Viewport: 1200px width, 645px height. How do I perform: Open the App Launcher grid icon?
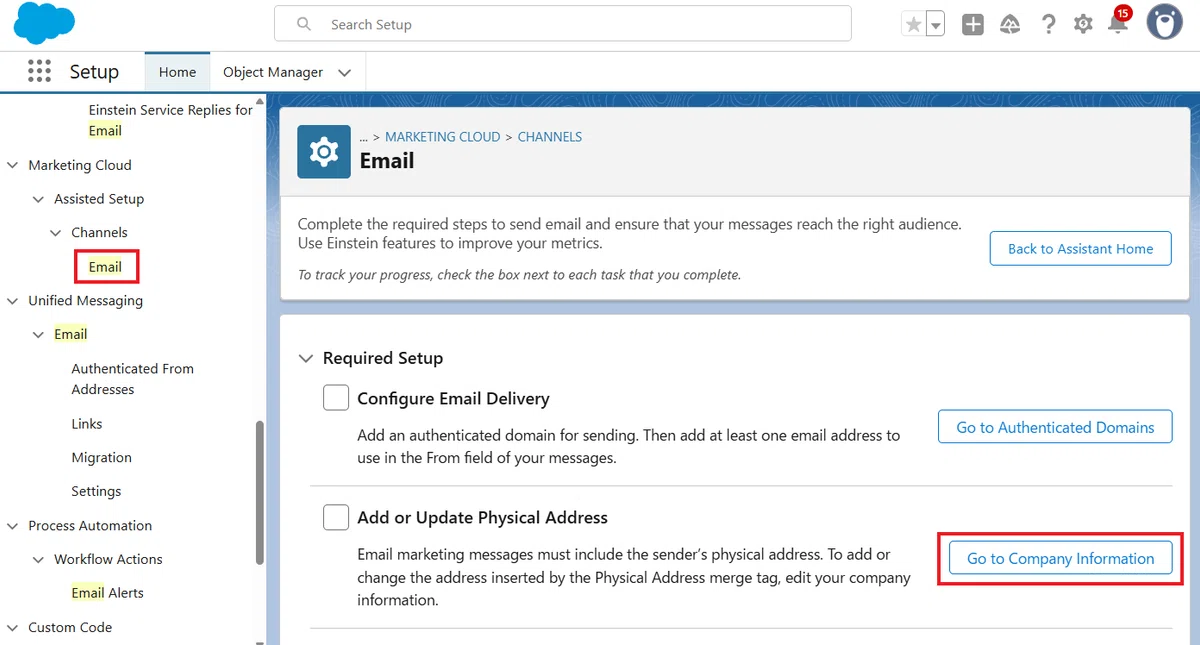click(x=39, y=71)
